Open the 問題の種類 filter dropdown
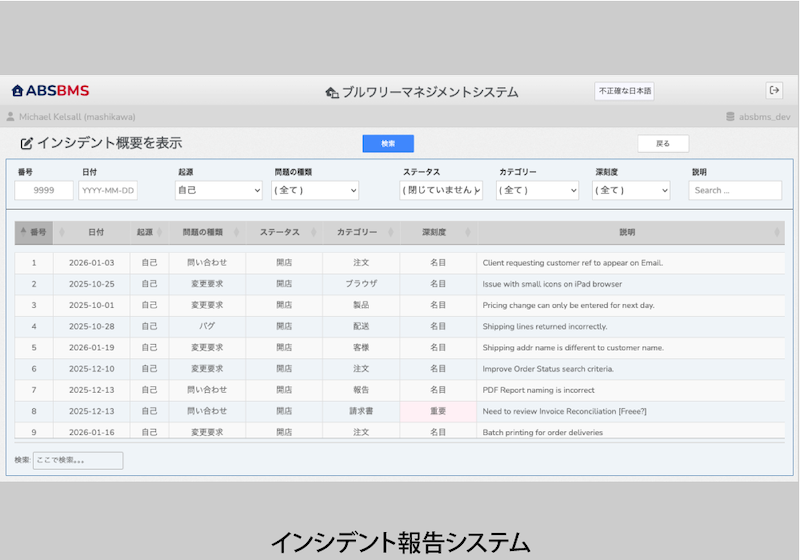Screen dimensions: 800x560 point(315,190)
